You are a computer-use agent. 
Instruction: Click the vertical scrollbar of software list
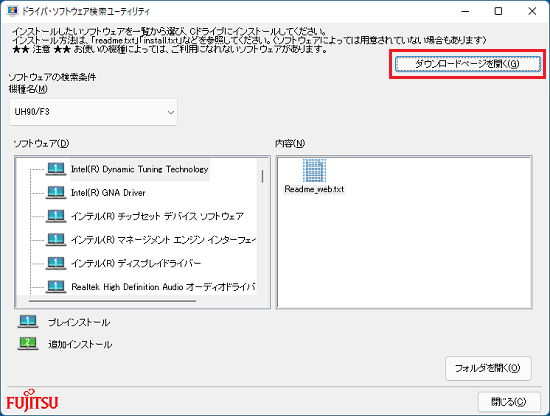click(262, 176)
